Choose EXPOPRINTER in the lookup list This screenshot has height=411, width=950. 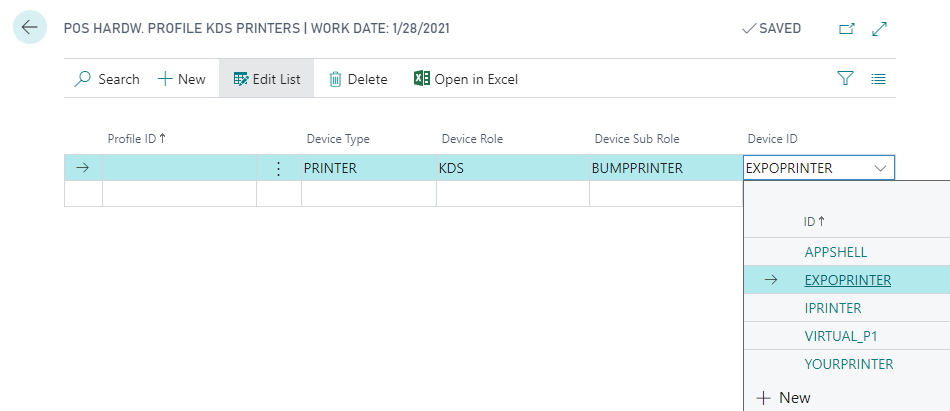(848, 281)
